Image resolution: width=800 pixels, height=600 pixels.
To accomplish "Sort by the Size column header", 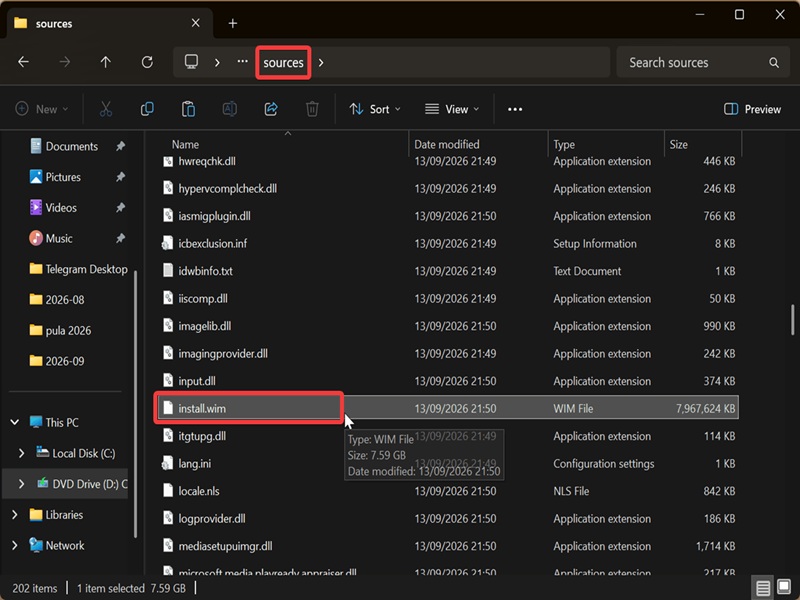I will pos(679,144).
